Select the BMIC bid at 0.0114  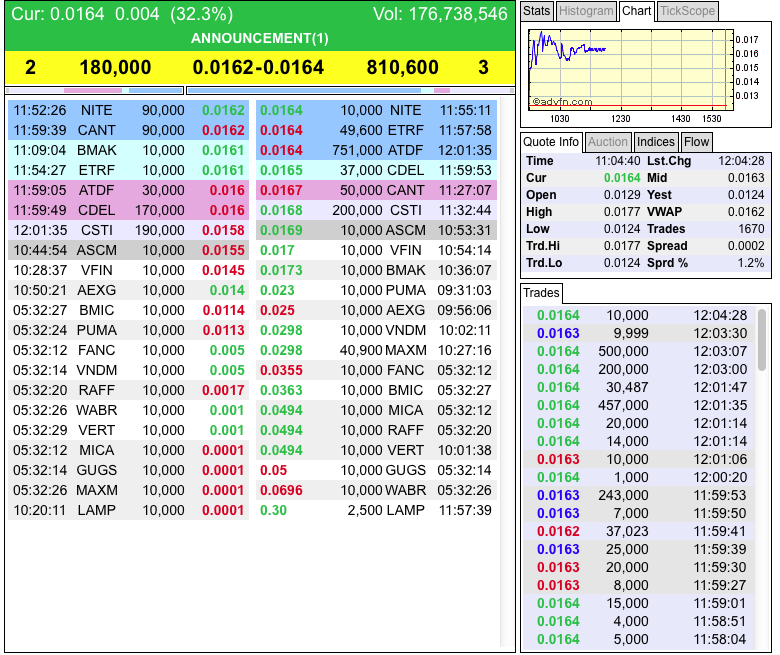128,310
